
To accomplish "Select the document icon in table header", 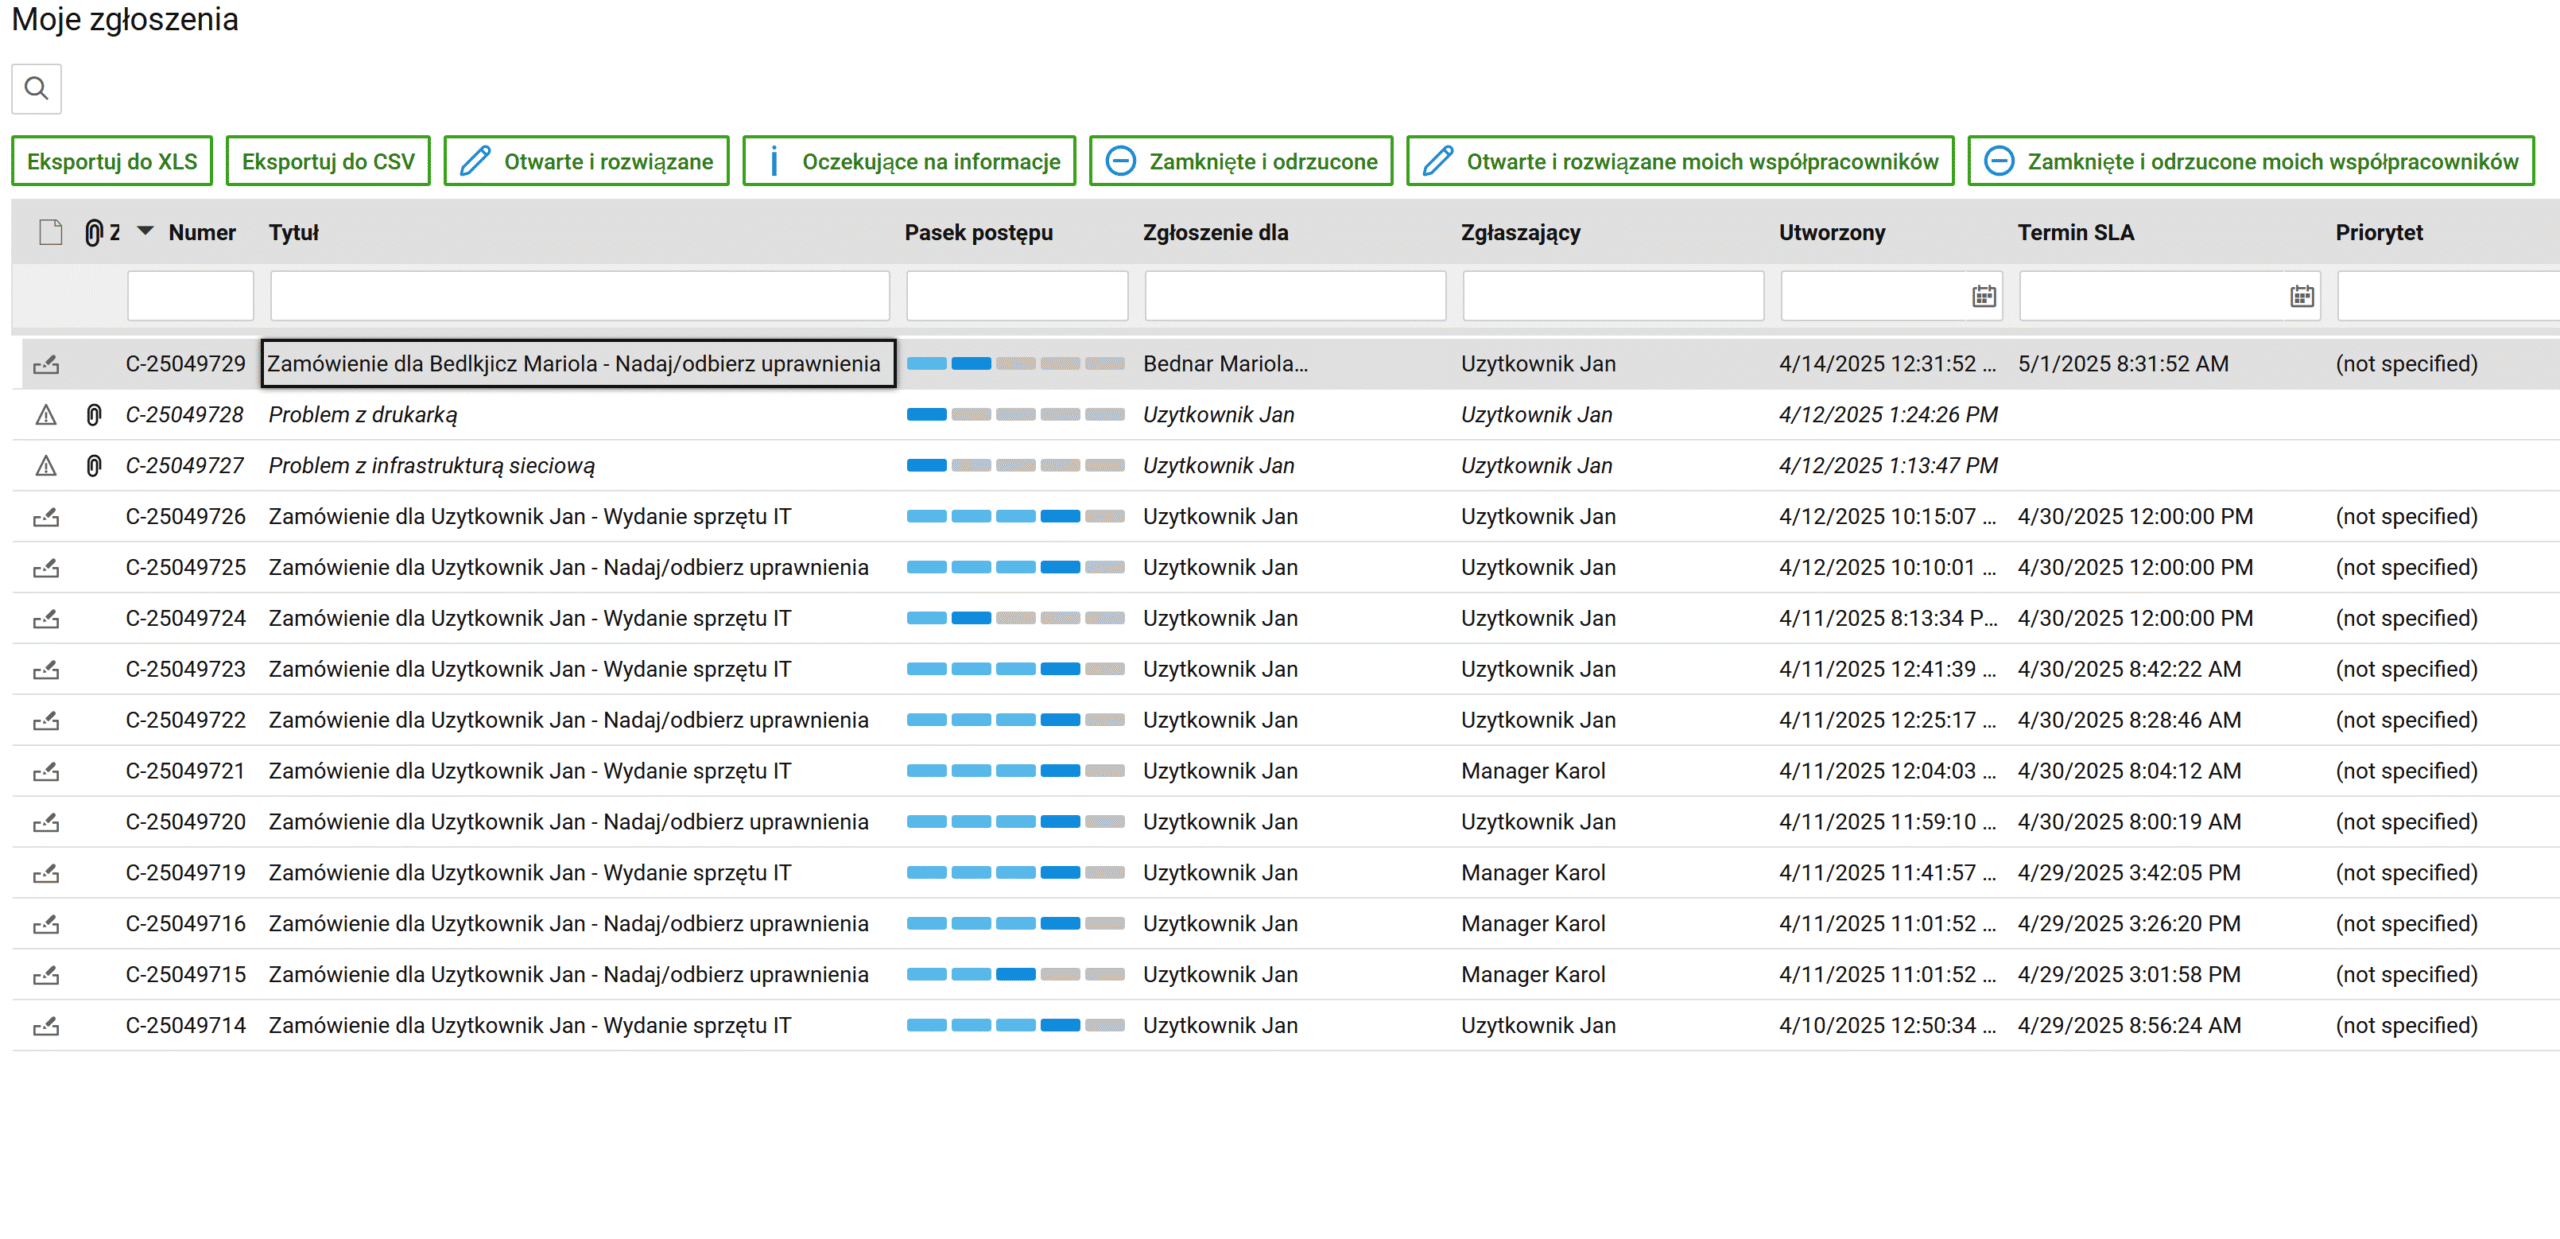I will pos(50,233).
